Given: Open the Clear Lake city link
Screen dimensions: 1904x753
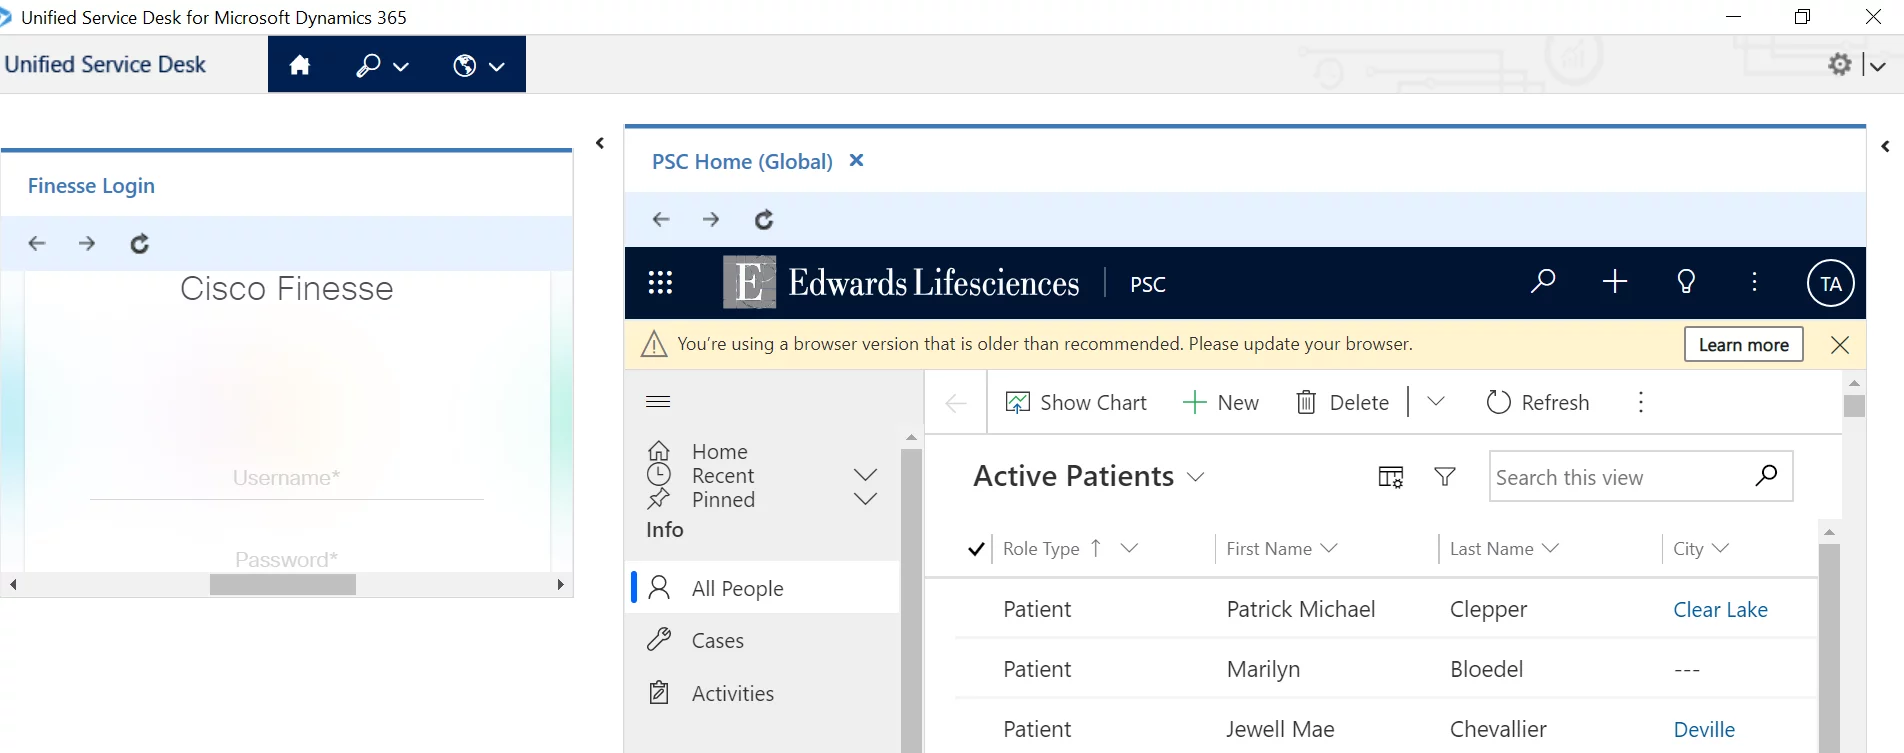Looking at the screenshot, I should 1720,610.
